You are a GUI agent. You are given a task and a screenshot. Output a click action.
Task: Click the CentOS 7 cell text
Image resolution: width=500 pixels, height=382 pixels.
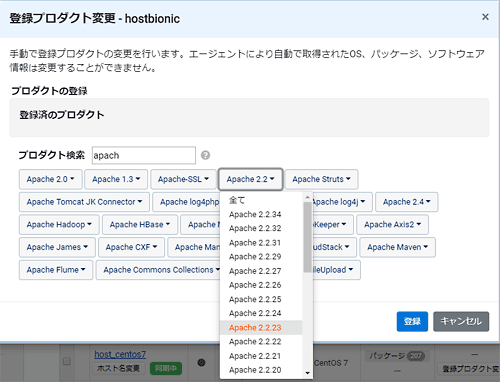pos(331,363)
